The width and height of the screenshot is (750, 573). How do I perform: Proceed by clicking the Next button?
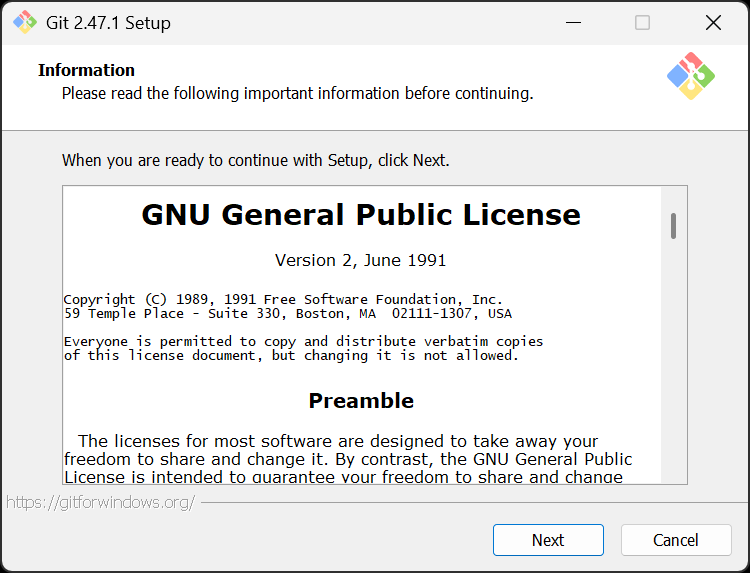548,540
